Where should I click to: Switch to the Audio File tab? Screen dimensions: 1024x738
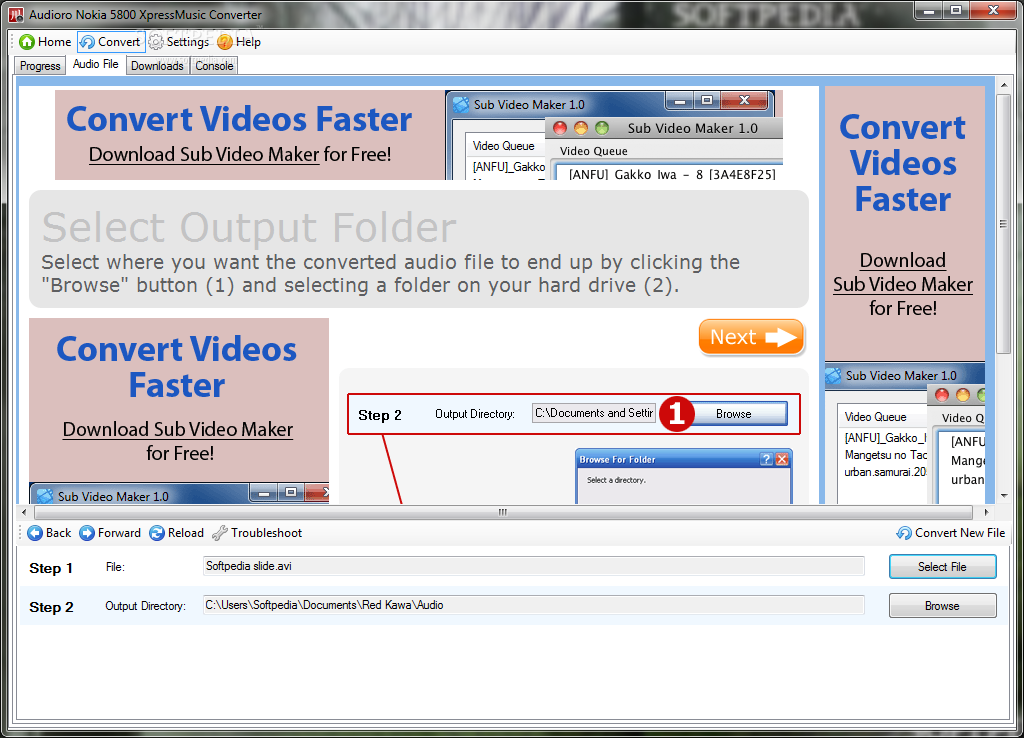pos(95,64)
